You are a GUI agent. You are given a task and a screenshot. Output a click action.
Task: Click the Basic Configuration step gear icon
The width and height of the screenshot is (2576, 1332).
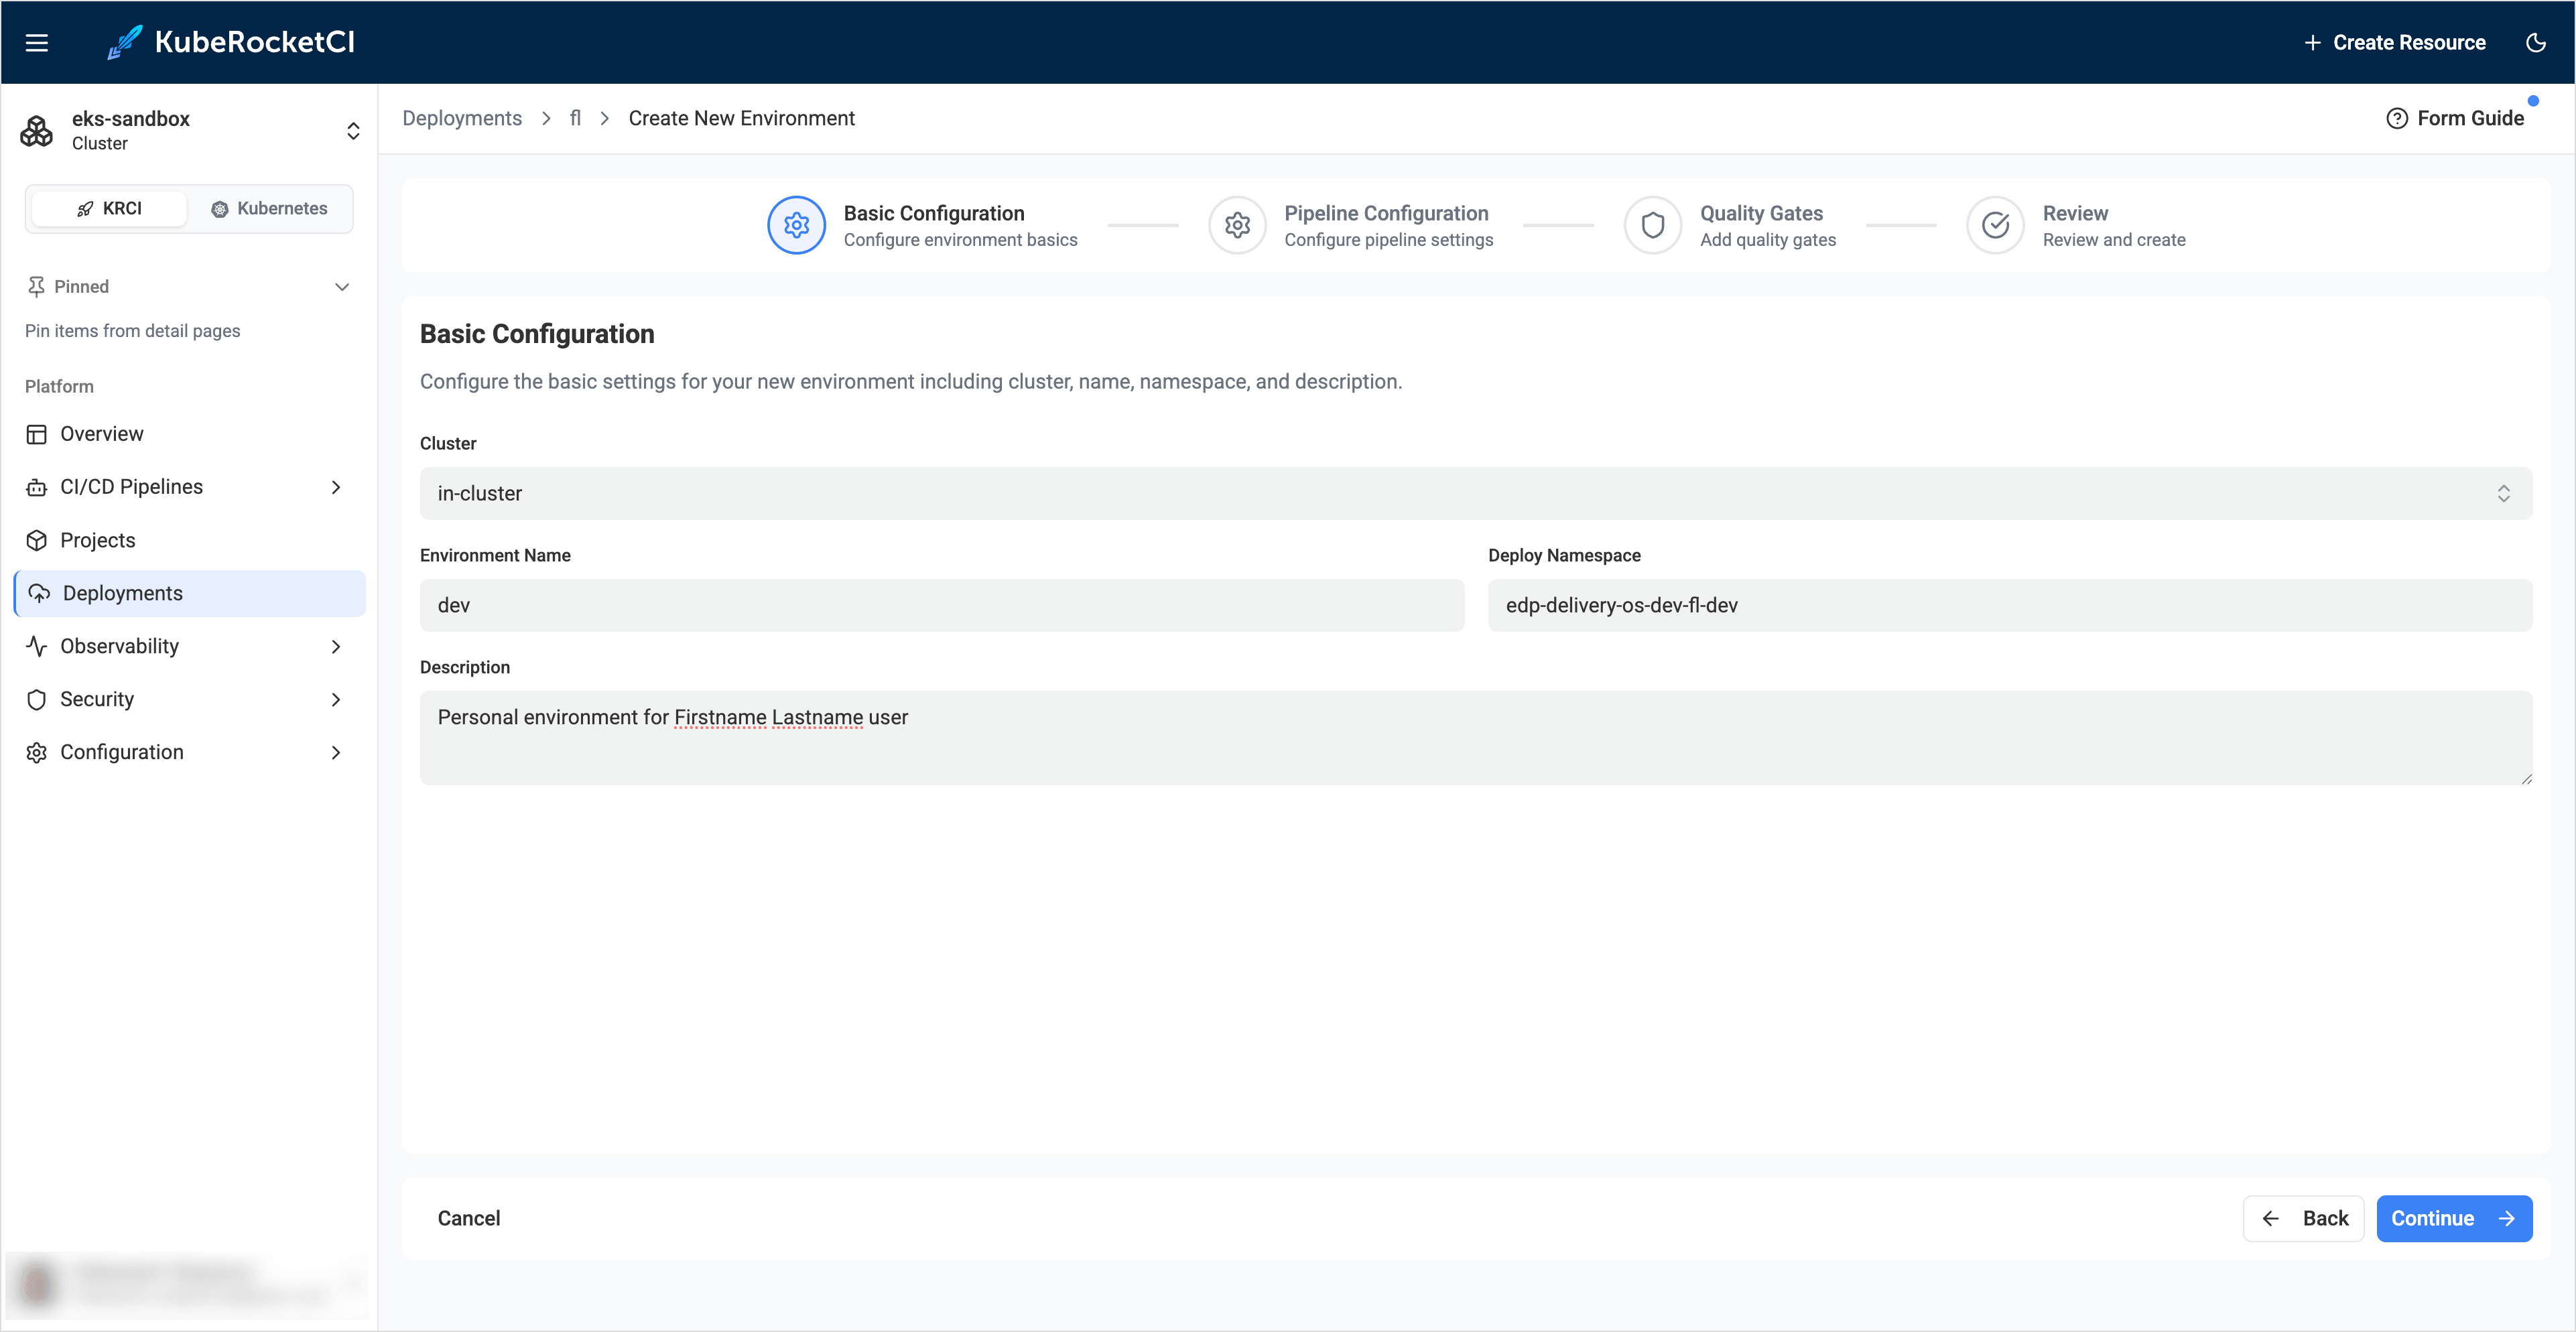(x=796, y=225)
